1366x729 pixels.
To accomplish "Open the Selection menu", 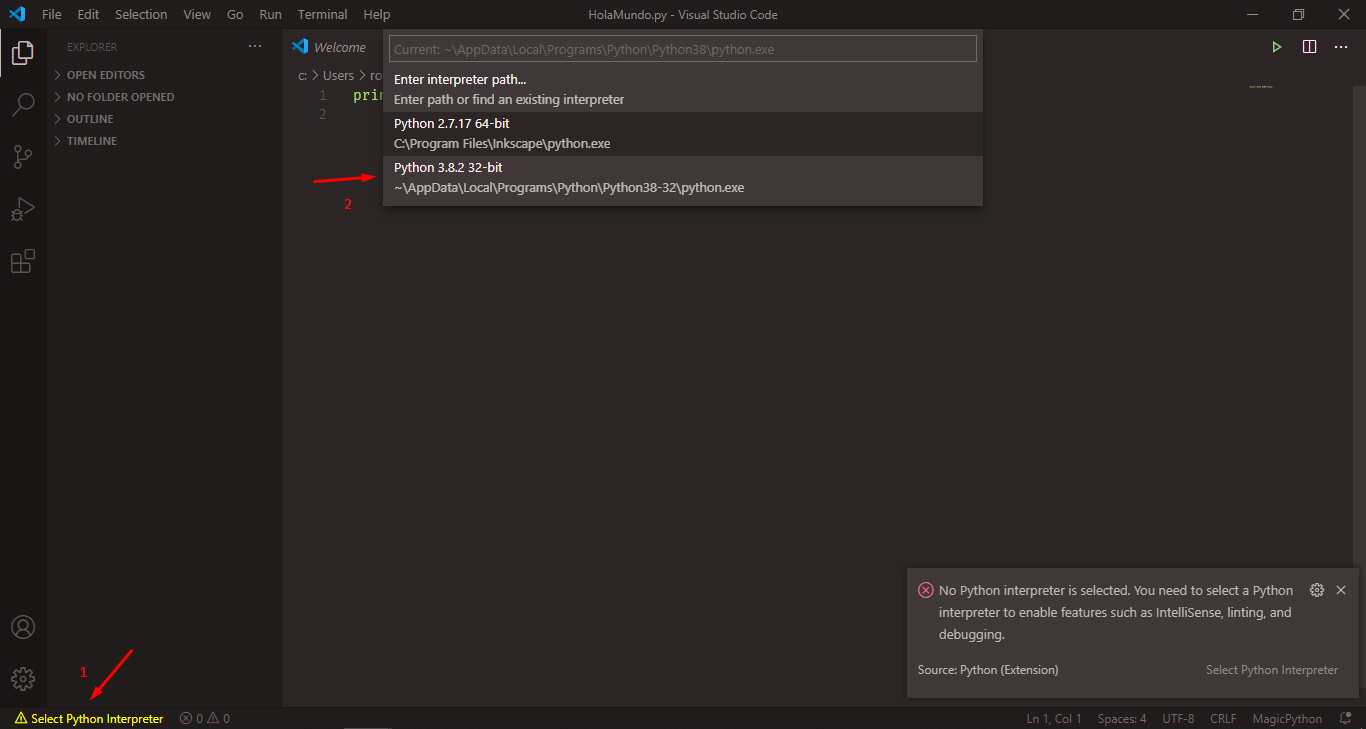I will tap(141, 15).
